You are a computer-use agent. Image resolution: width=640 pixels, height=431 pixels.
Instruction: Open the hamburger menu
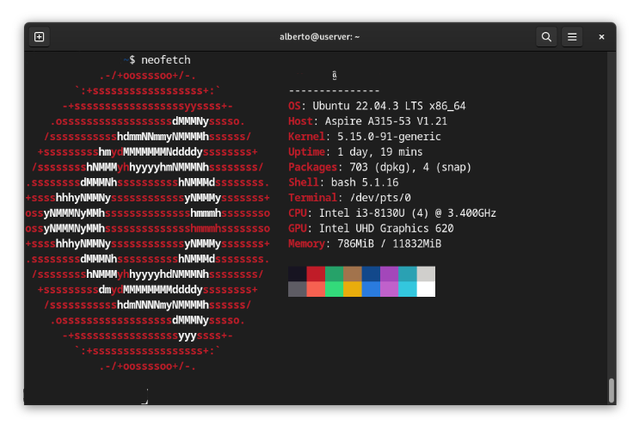[x=572, y=37]
